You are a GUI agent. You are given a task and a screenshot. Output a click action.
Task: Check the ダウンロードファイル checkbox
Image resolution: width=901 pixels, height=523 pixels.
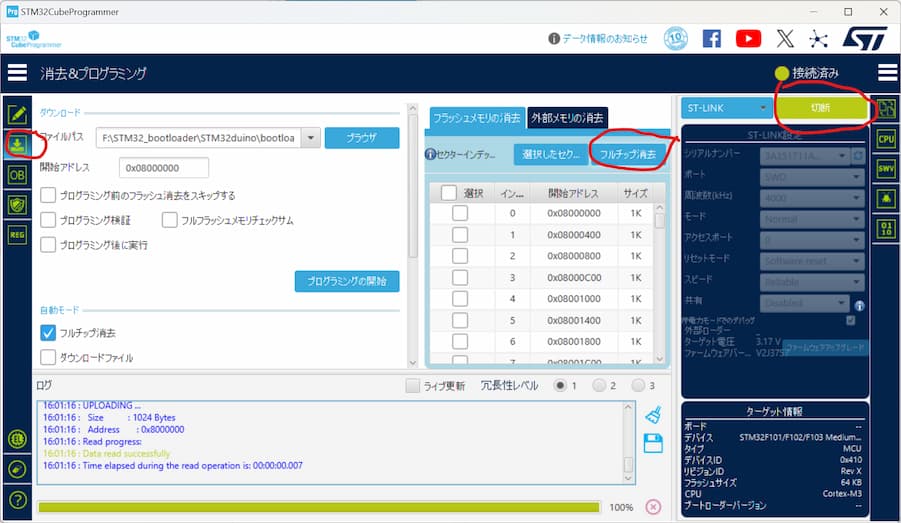[48, 357]
